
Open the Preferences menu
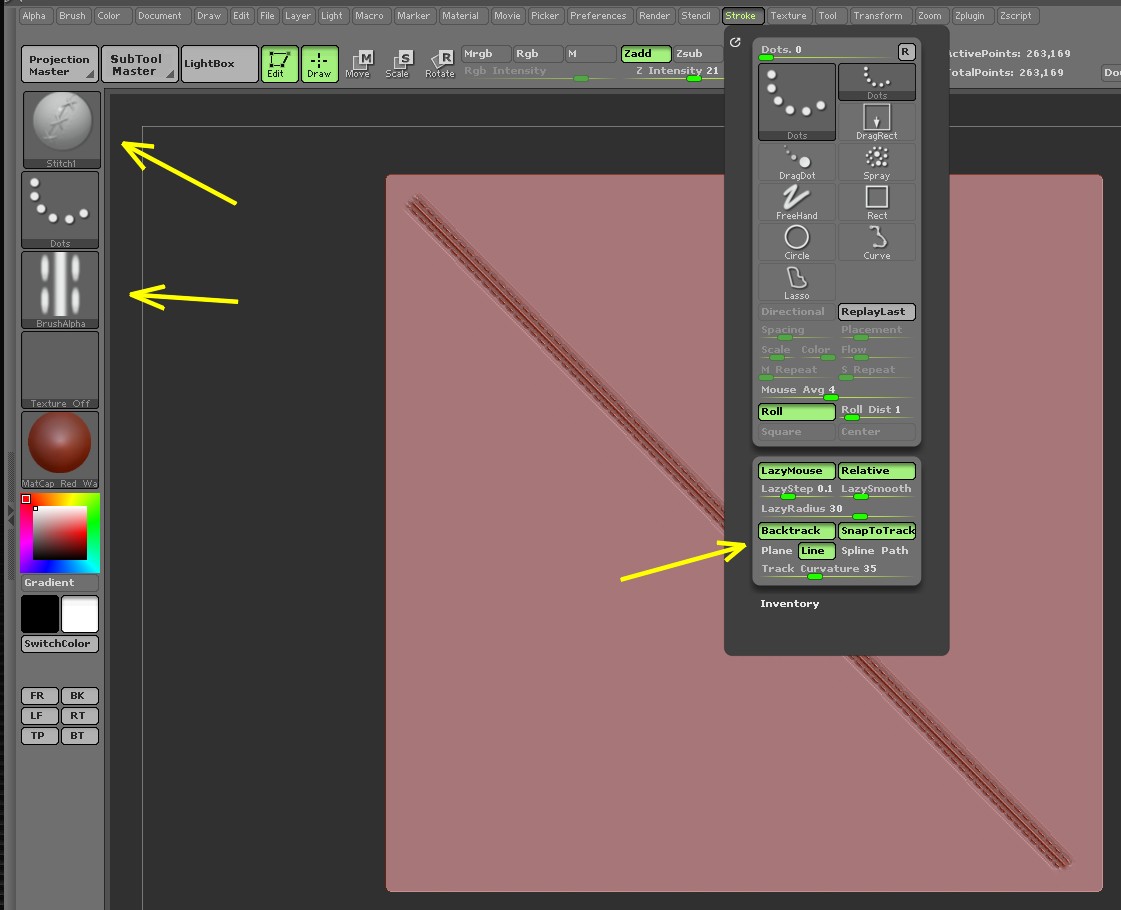pyautogui.click(x=598, y=16)
